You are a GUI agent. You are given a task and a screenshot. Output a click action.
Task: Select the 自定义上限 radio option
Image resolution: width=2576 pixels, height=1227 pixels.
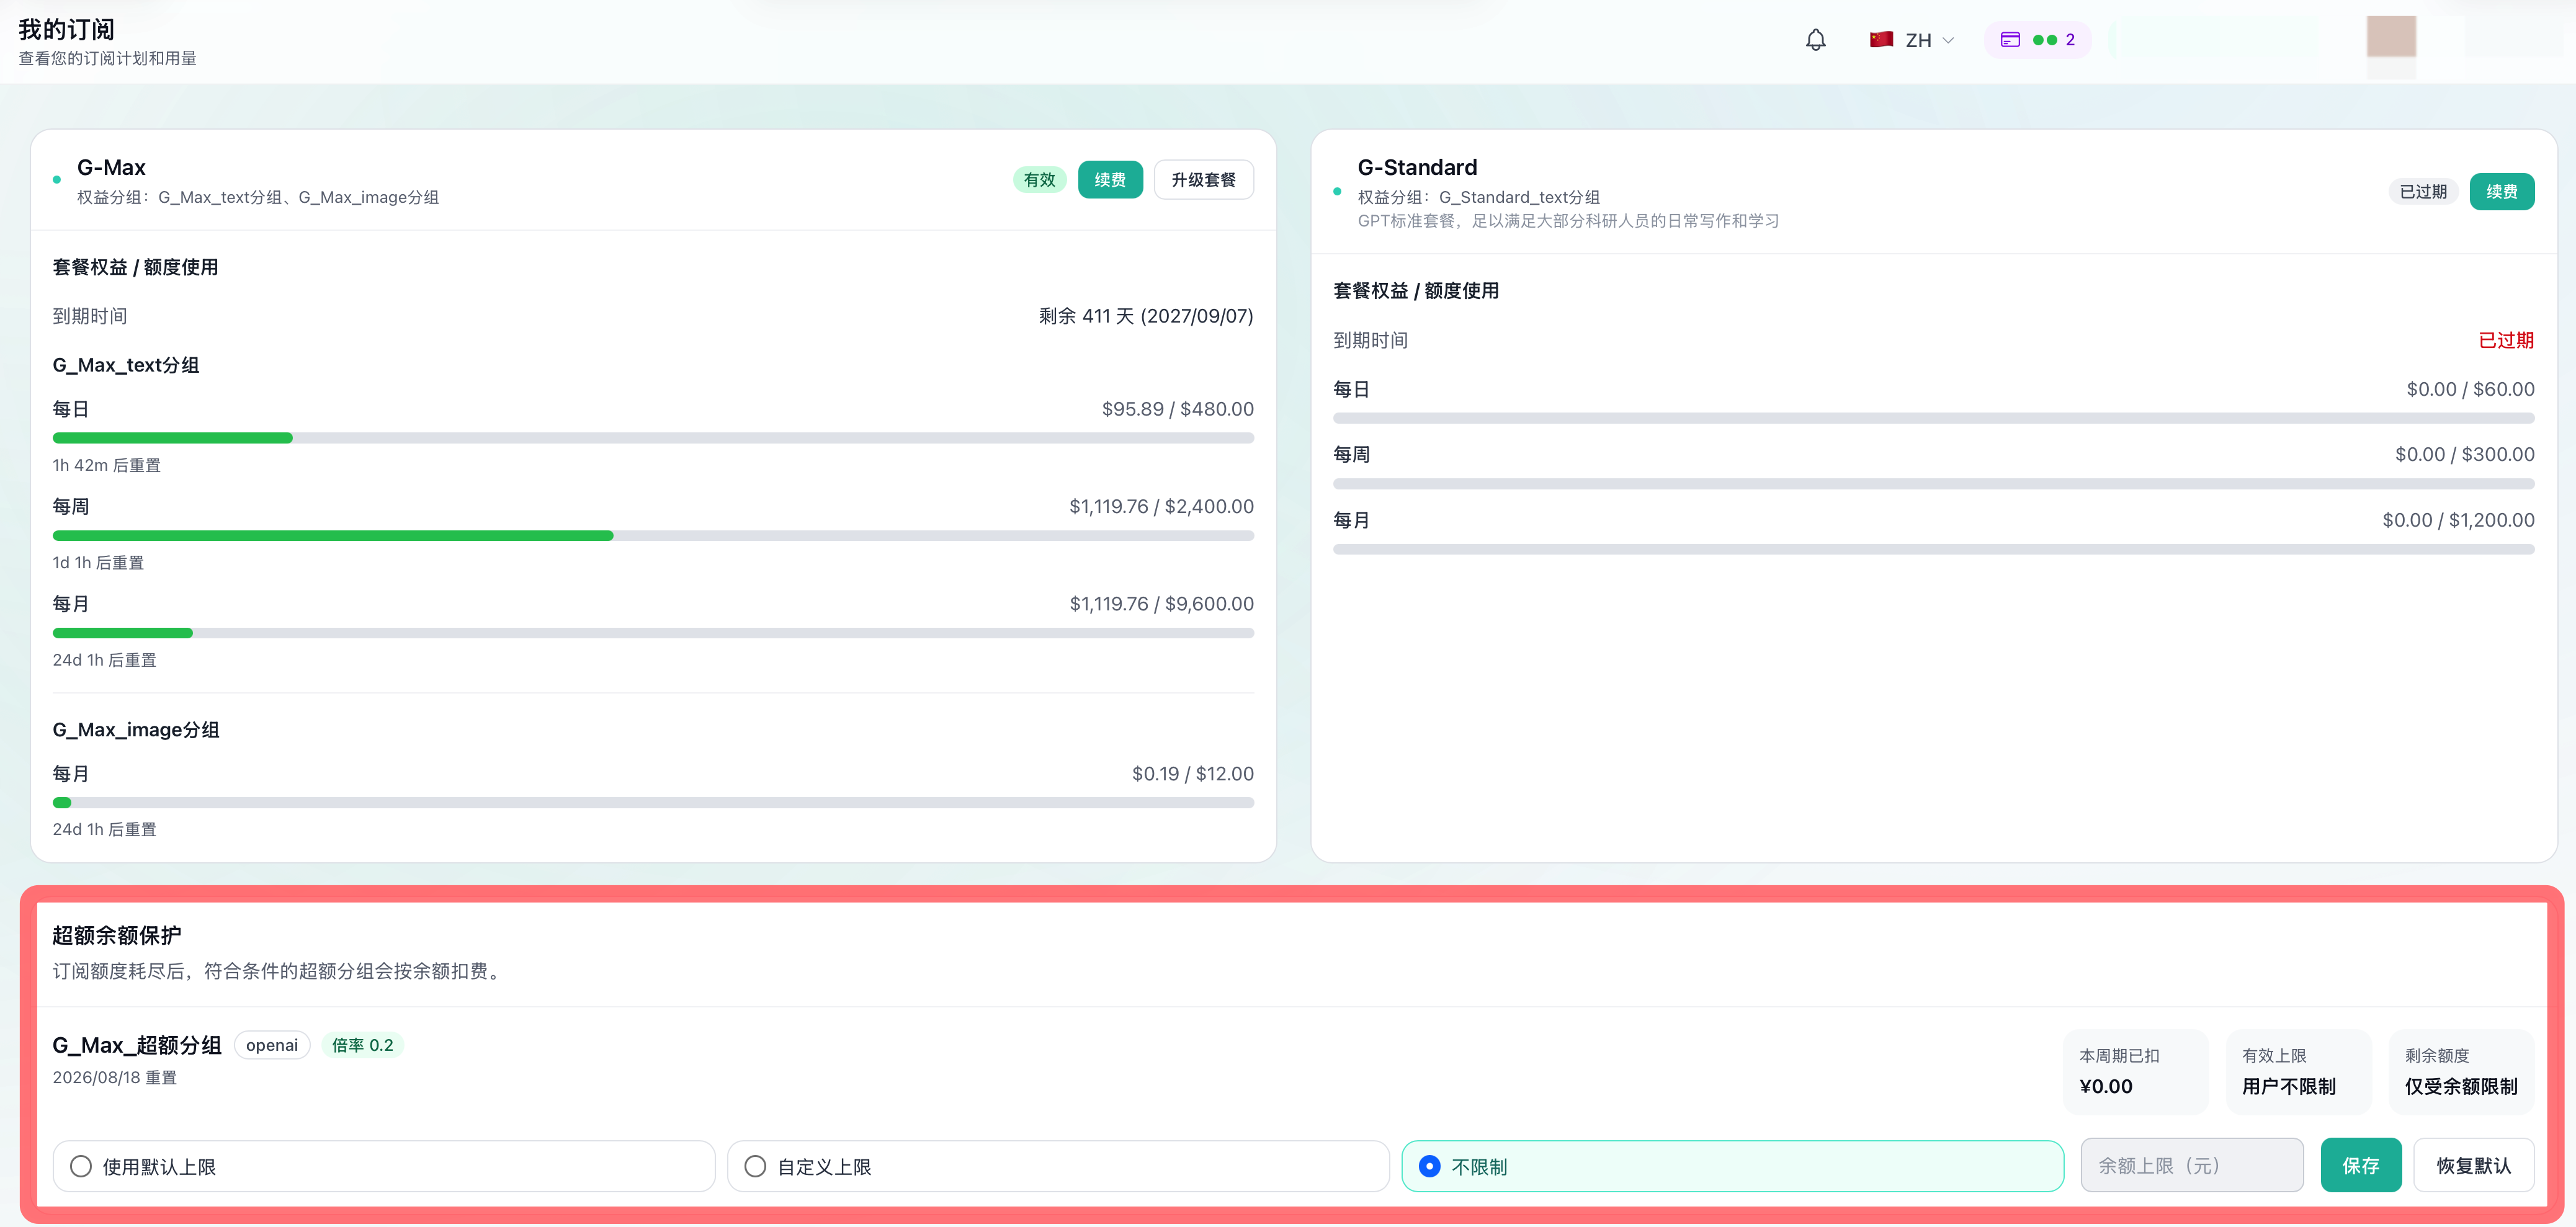pyautogui.click(x=1058, y=1166)
